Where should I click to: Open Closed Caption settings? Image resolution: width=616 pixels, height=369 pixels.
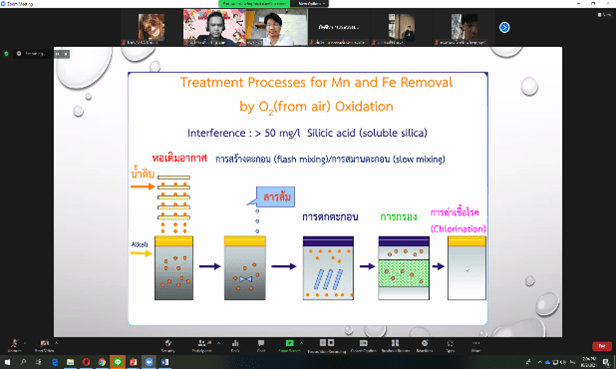pos(363,345)
